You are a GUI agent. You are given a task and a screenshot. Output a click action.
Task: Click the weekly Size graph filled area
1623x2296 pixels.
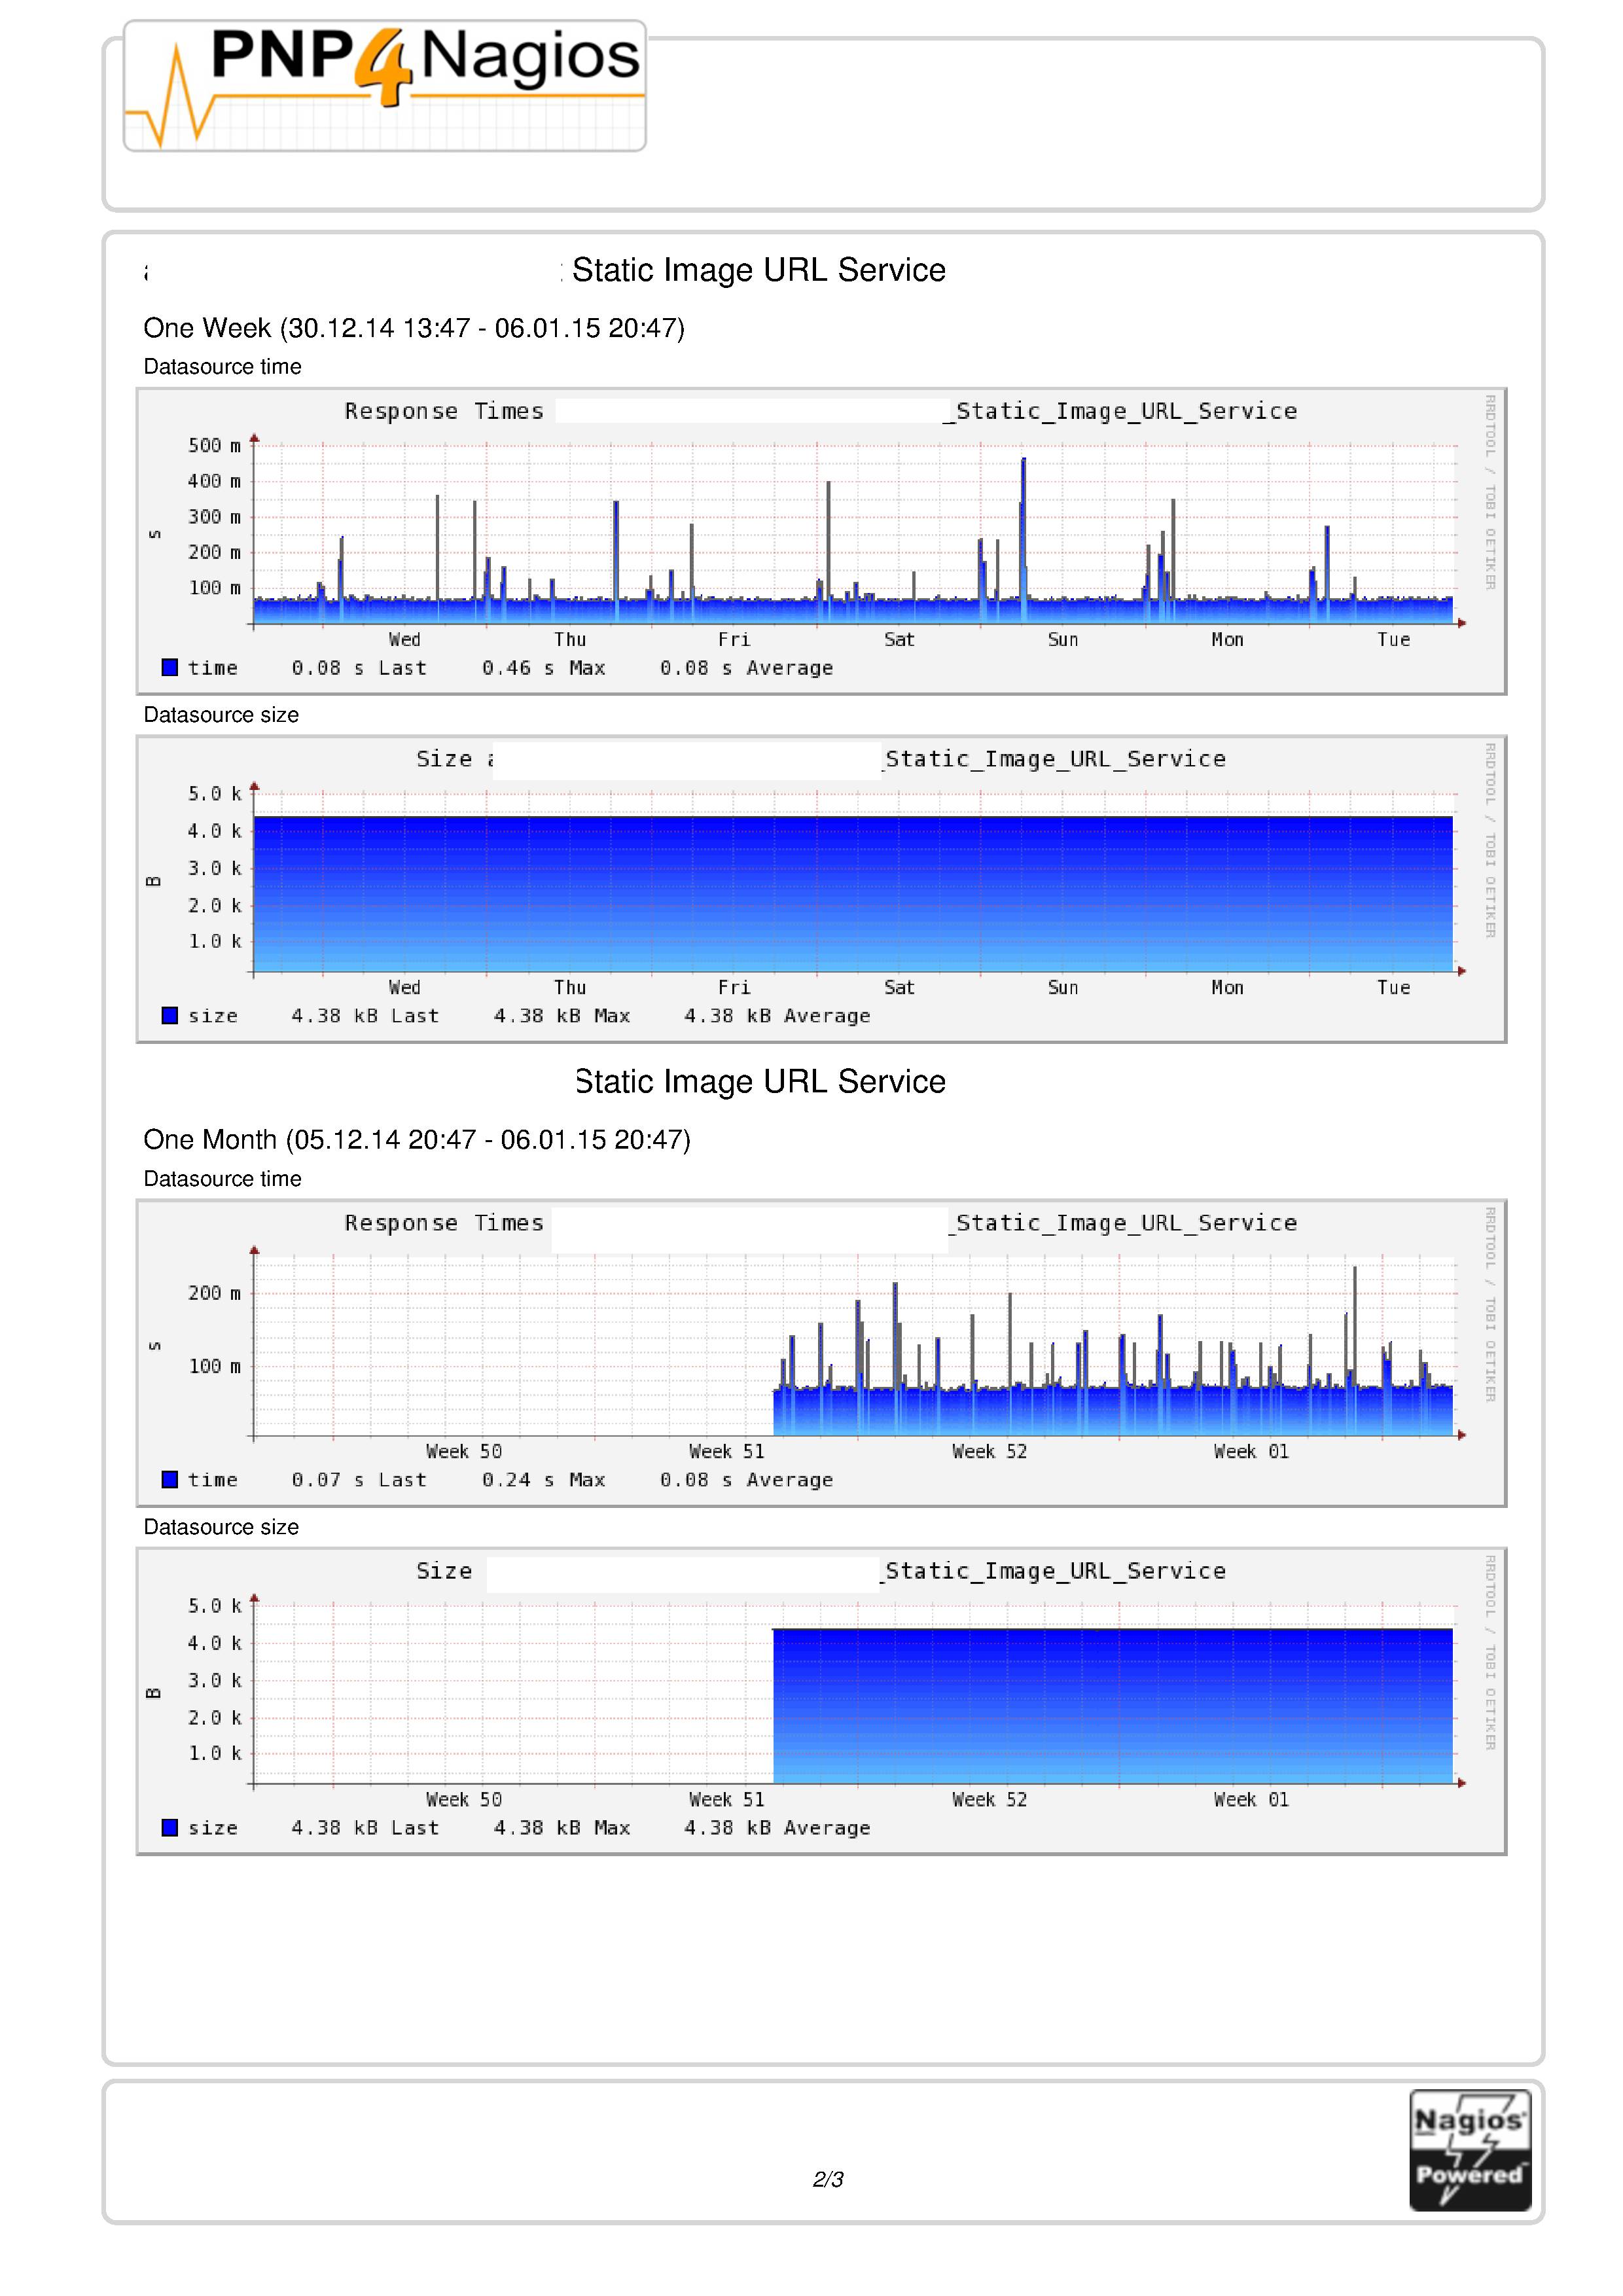pyautogui.click(x=852, y=893)
